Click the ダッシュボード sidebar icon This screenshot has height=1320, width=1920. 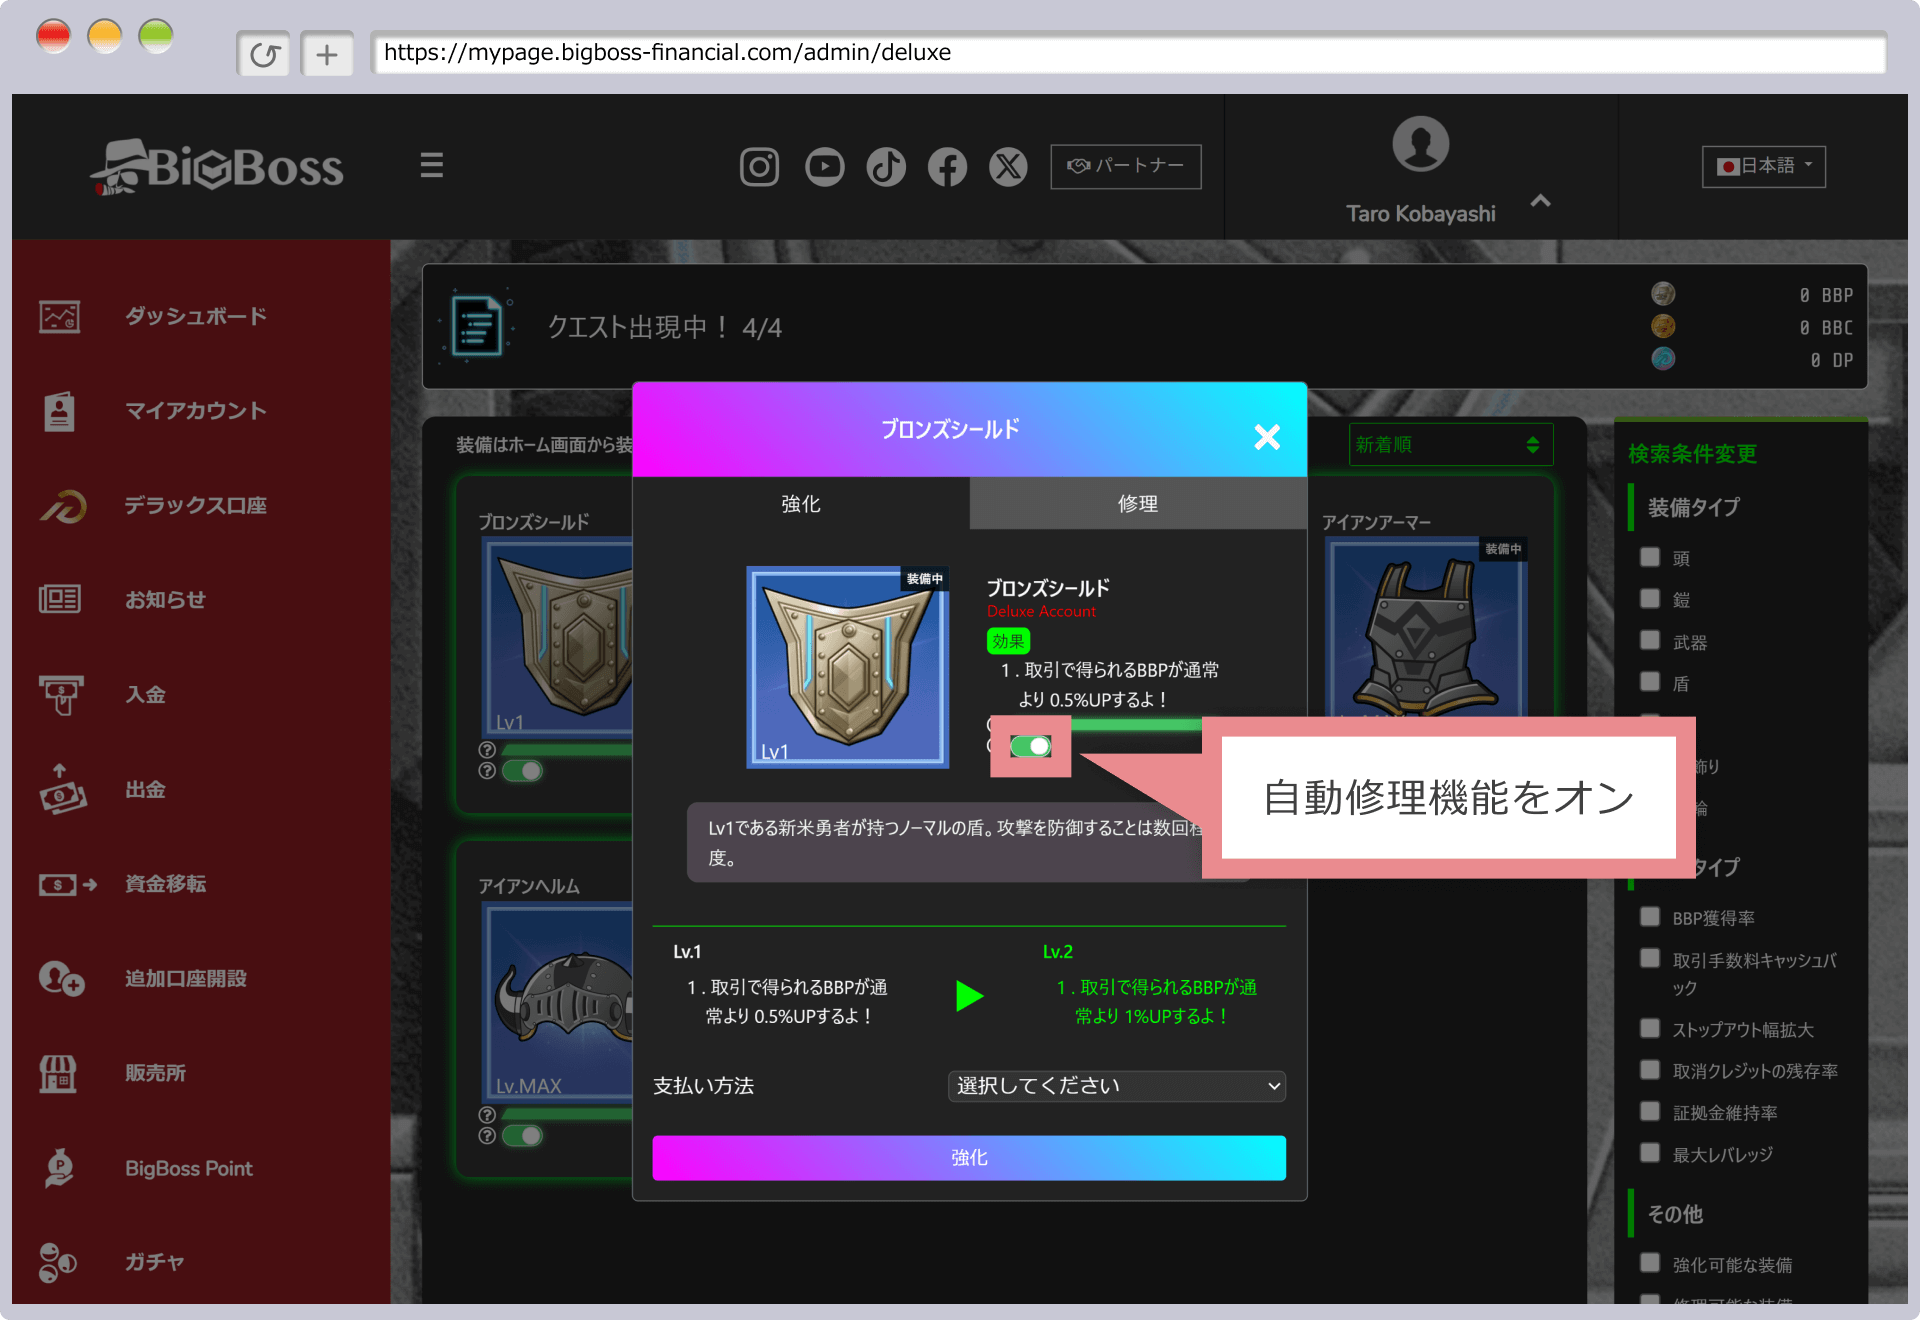(60, 317)
